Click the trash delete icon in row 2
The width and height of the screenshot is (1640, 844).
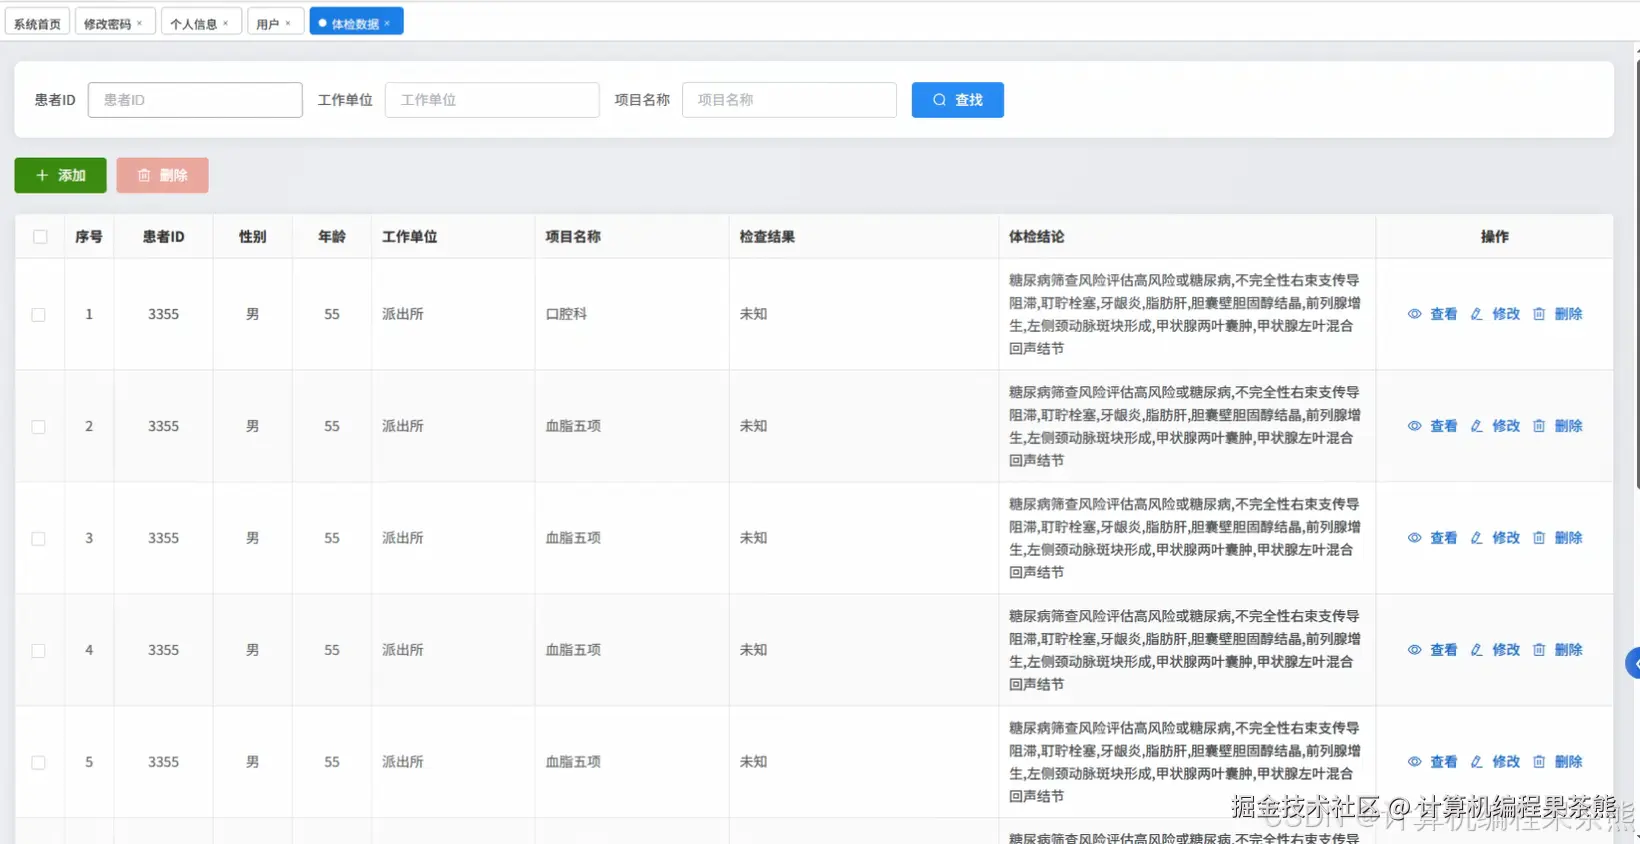coord(1539,426)
